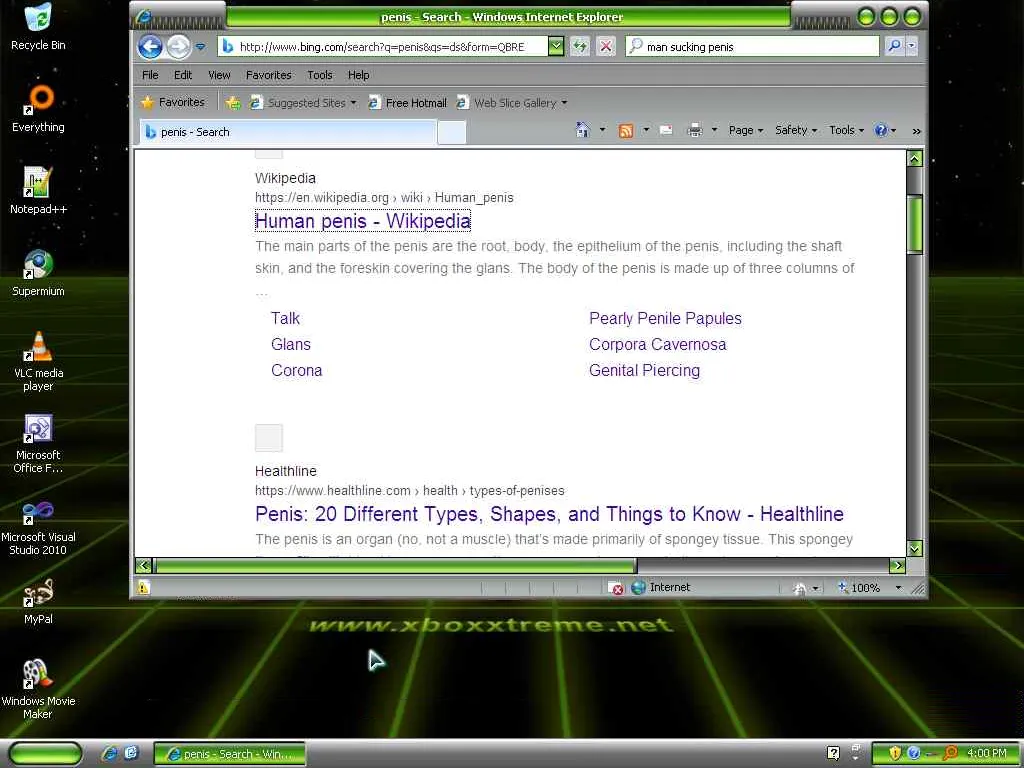Image resolution: width=1024 pixels, height=768 pixels.
Task: Open the File menu
Action: pyautogui.click(x=150, y=75)
